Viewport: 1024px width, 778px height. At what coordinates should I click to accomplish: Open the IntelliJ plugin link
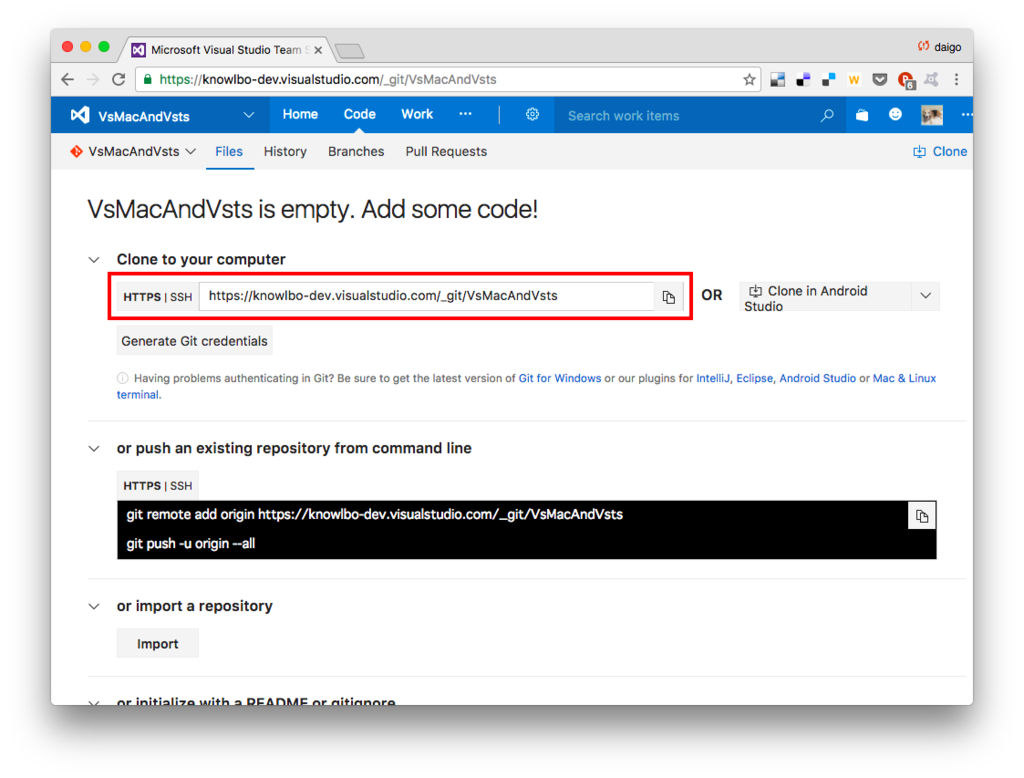click(712, 378)
